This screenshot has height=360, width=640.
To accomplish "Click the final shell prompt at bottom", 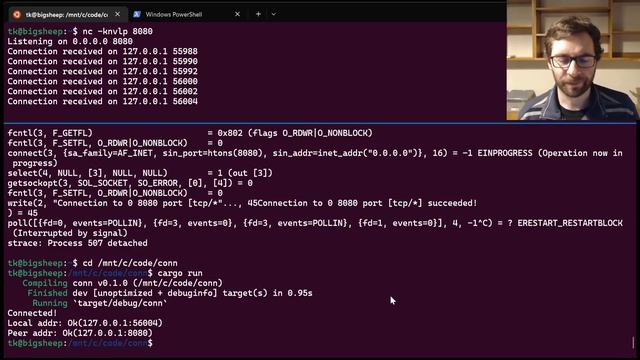I will (x=80, y=343).
